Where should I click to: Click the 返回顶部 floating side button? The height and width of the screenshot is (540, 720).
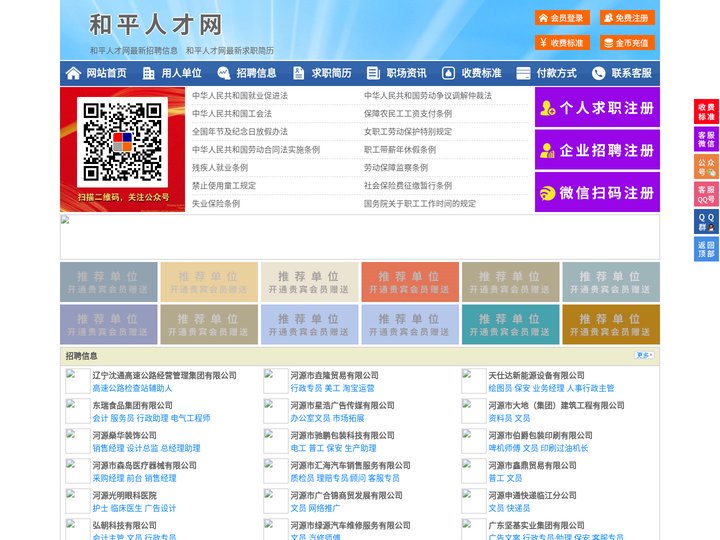706,249
